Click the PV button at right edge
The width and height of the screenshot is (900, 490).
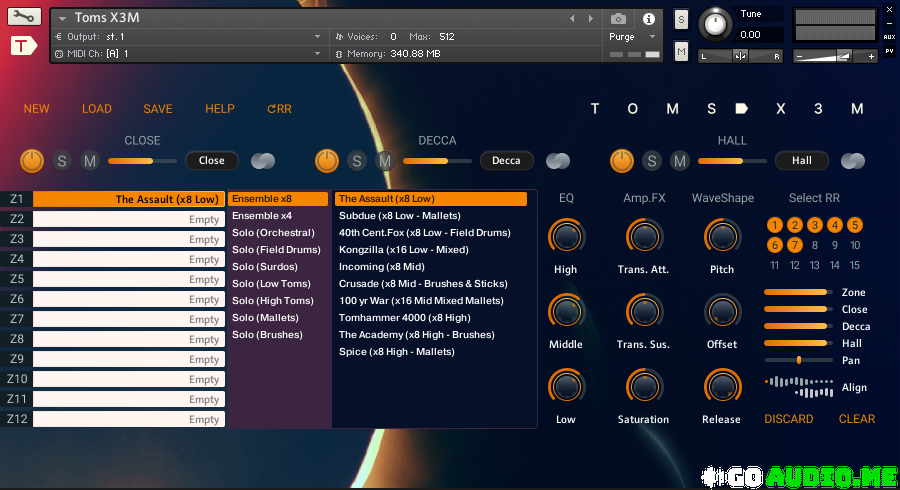889,51
